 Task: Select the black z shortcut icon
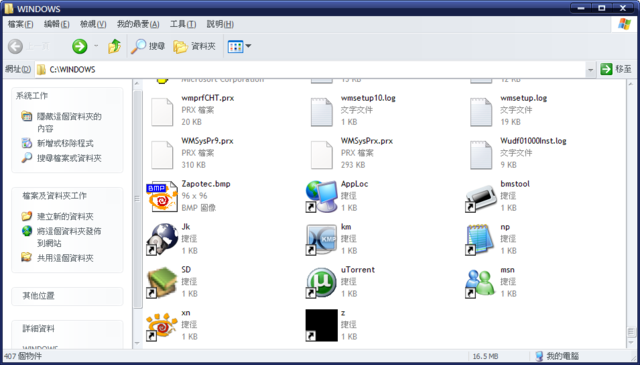pyautogui.click(x=322, y=325)
